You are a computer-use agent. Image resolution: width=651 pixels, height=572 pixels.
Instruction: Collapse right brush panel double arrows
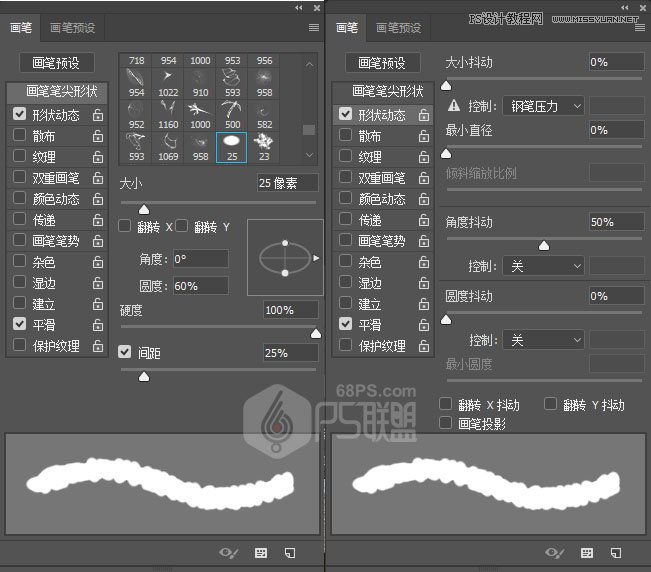coord(624,7)
